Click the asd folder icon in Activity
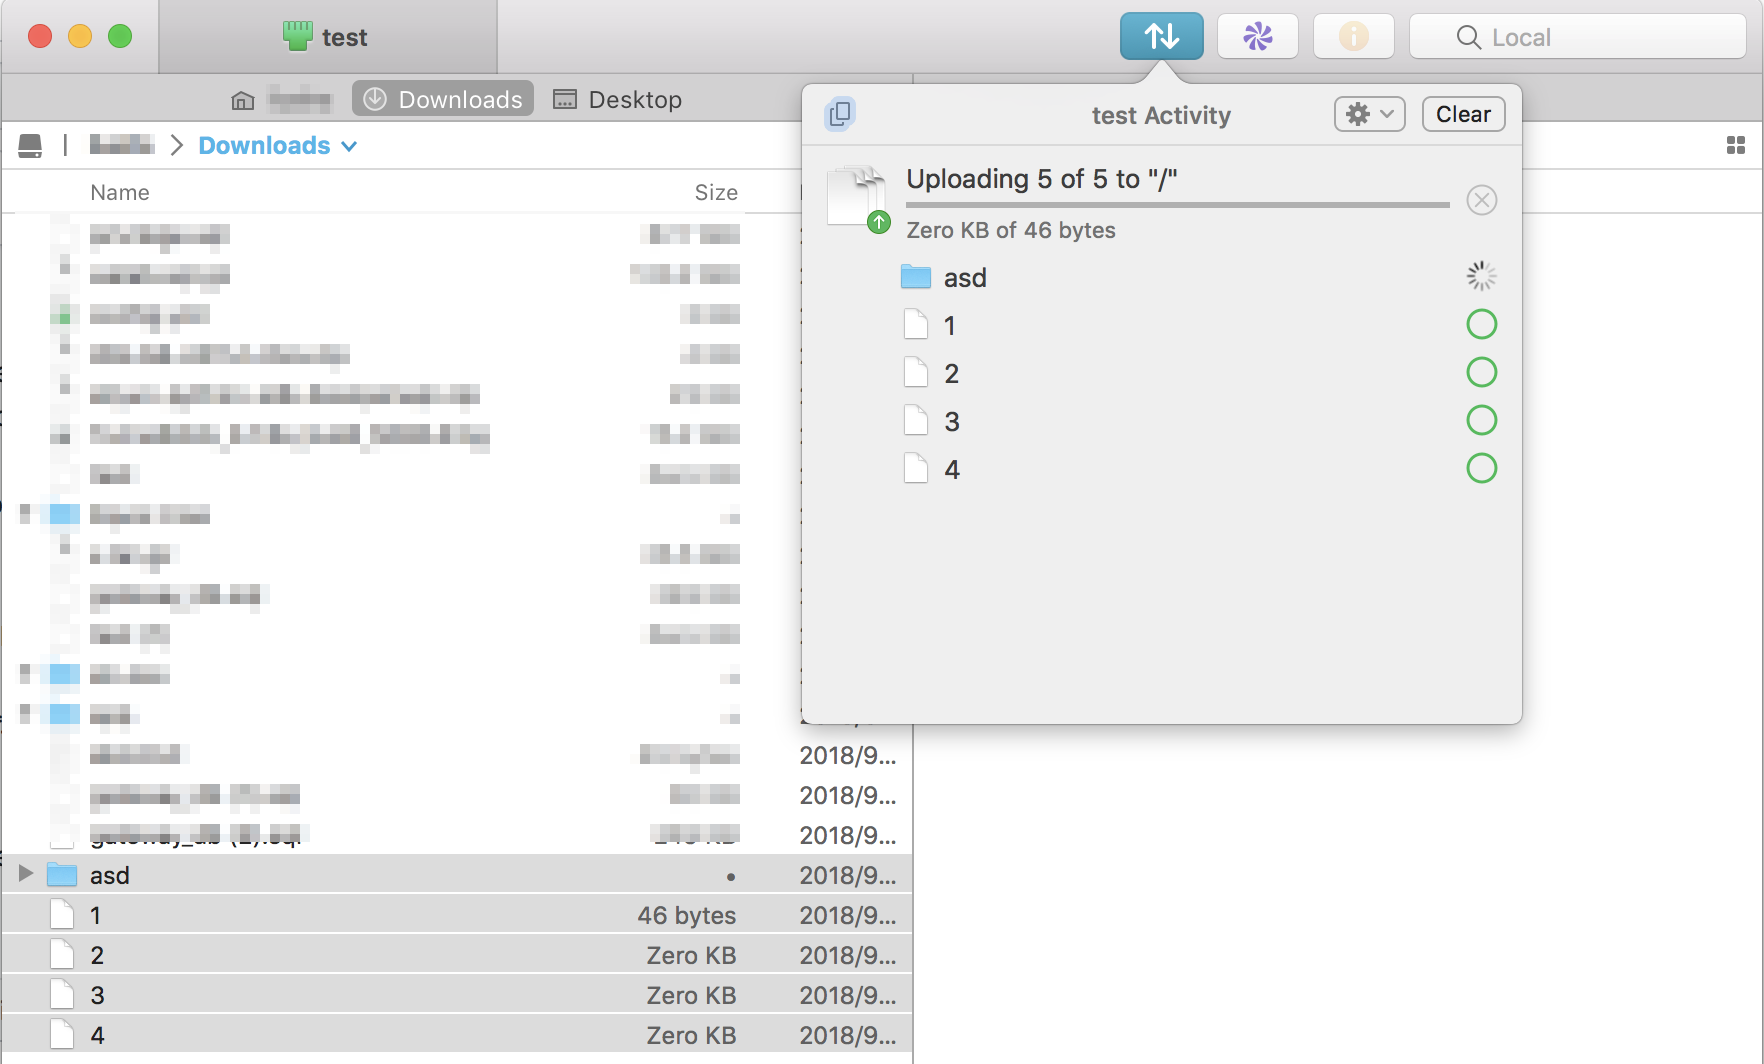1764x1064 pixels. [x=915, y=277]
